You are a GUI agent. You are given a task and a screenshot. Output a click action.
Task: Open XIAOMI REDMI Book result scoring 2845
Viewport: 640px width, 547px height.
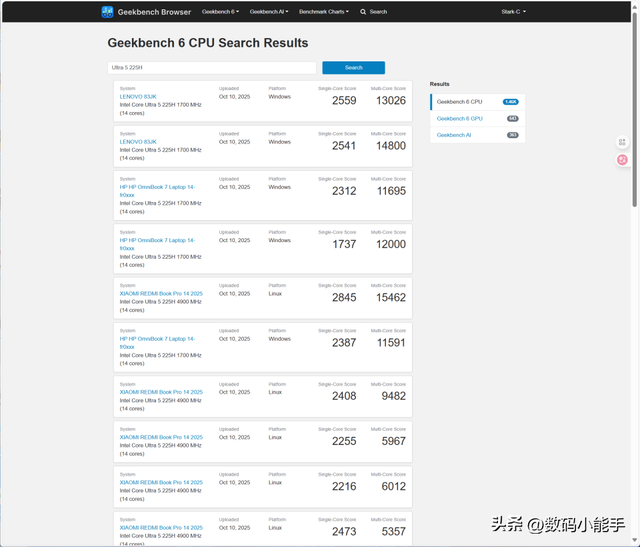[x=161, y=293]
